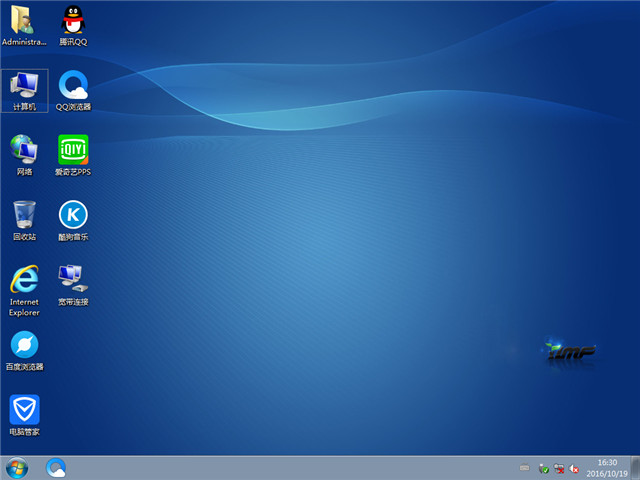The height and width of the screenshot is (480, 640).
Task: Click the muted volume tray icon
Action: click(x=575, y=468)
